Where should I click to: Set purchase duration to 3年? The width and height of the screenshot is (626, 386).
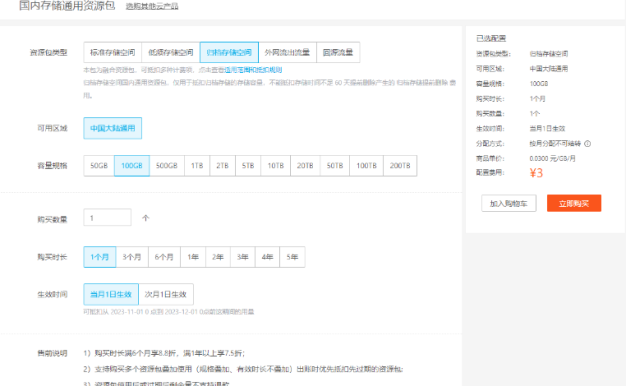click(242, 257)
